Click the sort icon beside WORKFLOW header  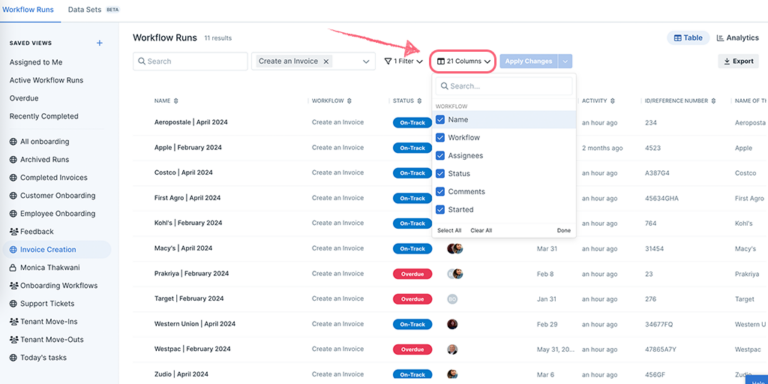coord(349,101)
